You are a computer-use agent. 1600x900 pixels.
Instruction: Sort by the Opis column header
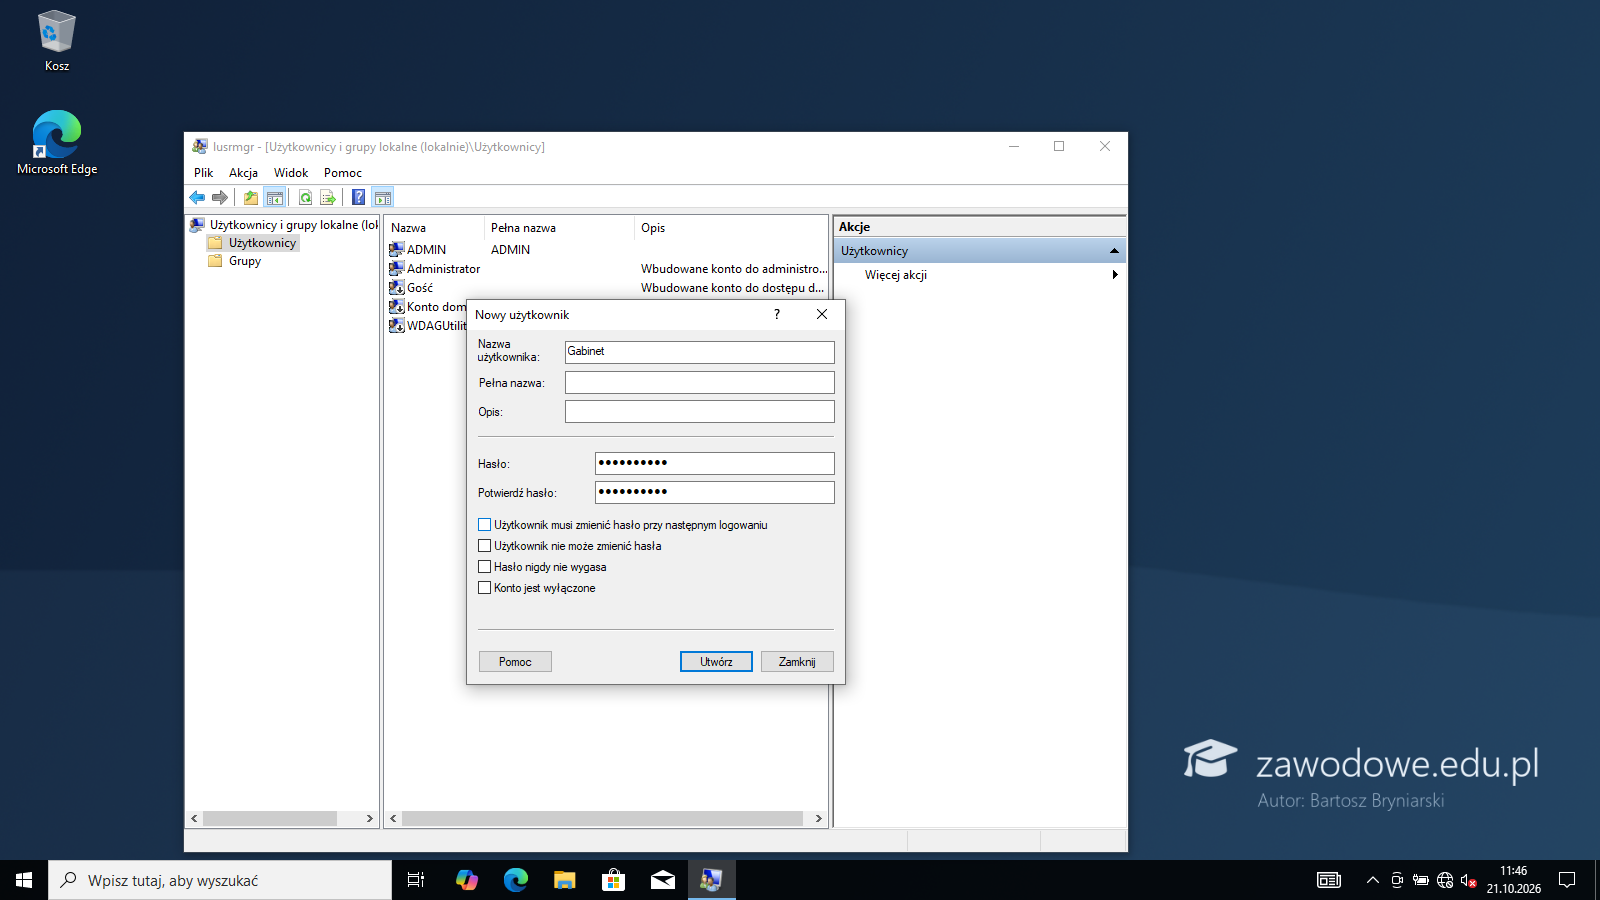click(732, 228)
